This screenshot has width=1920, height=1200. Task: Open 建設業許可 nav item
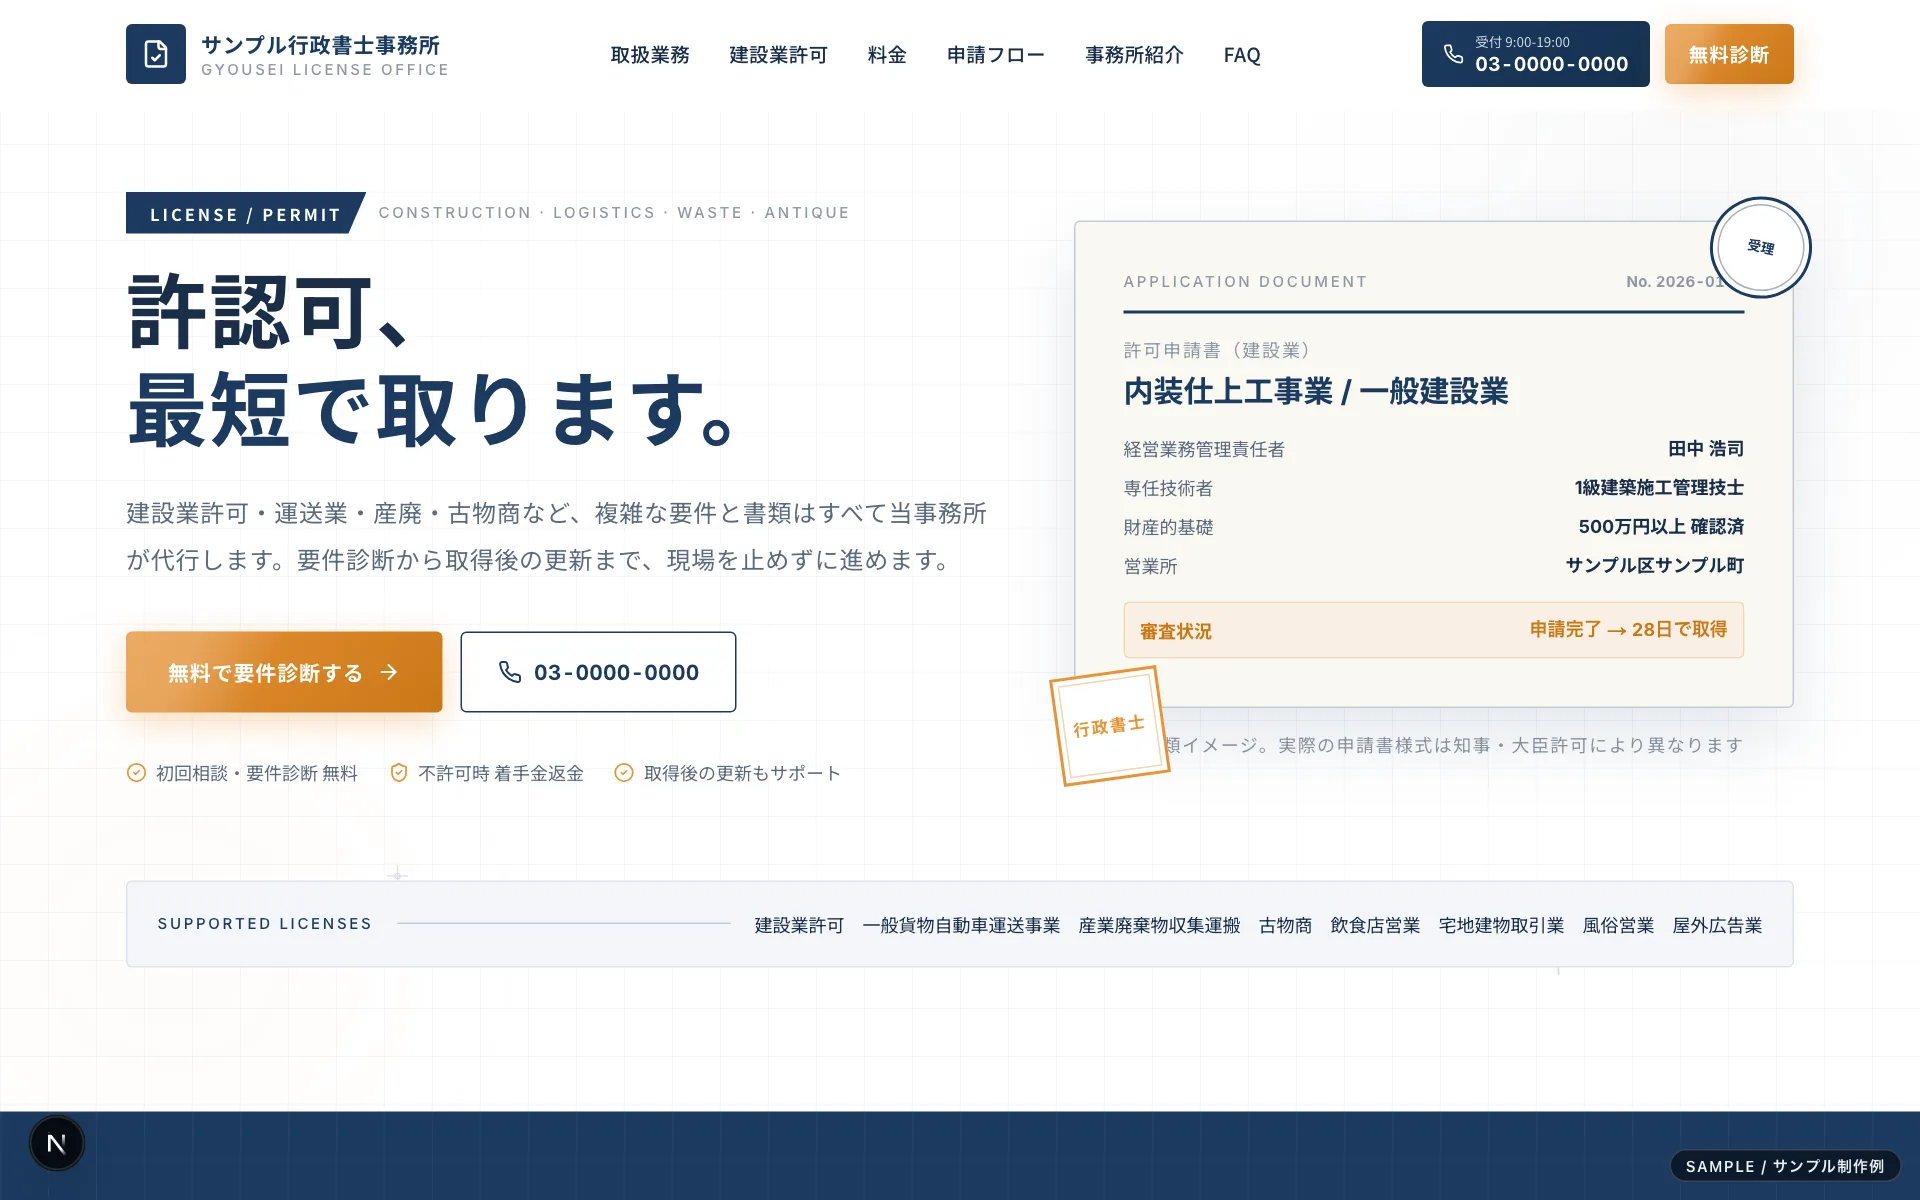[x=778, y=55]
